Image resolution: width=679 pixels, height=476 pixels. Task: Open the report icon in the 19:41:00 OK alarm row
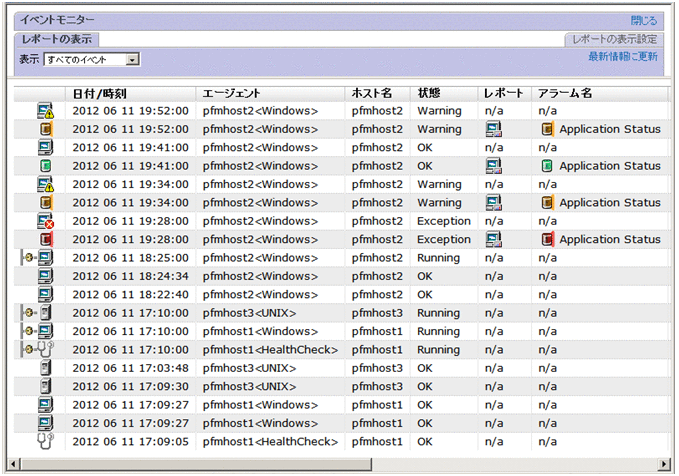[x=493, y=166]
